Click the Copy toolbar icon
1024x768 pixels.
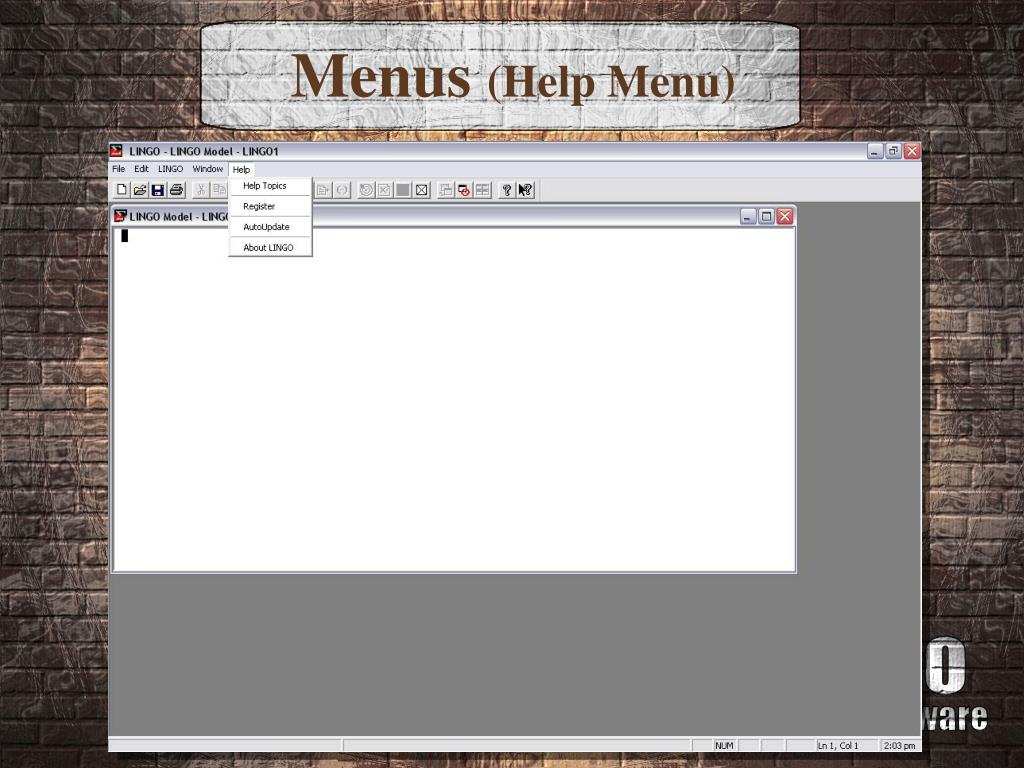point(219,190)
